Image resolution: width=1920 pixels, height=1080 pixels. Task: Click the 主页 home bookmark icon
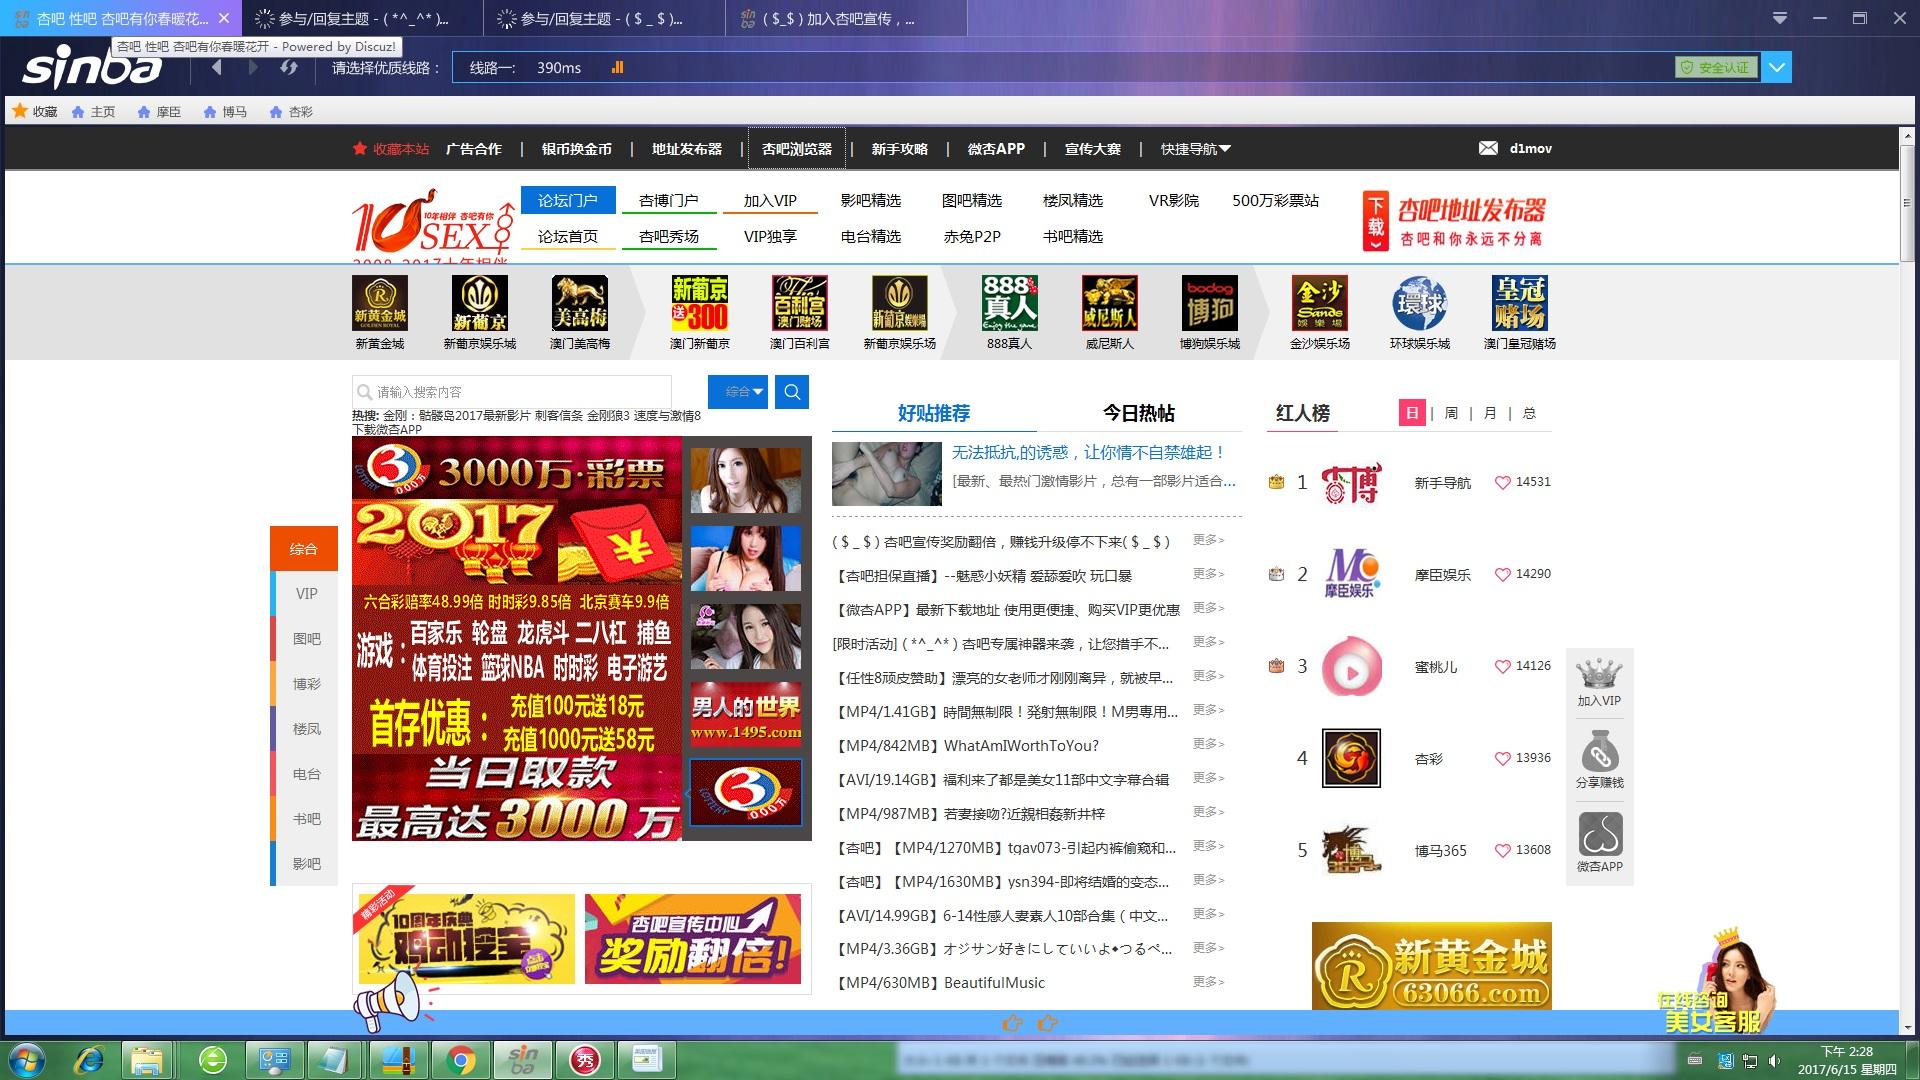coord(78,112)
